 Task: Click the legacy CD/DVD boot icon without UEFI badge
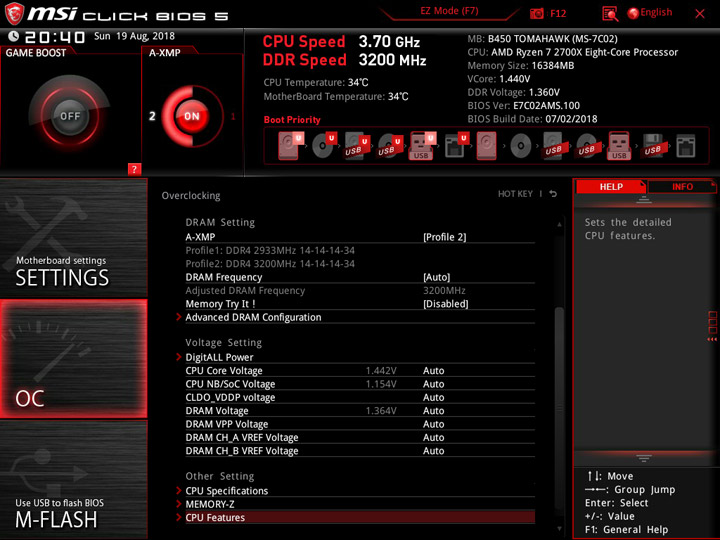tap(521, 146)
